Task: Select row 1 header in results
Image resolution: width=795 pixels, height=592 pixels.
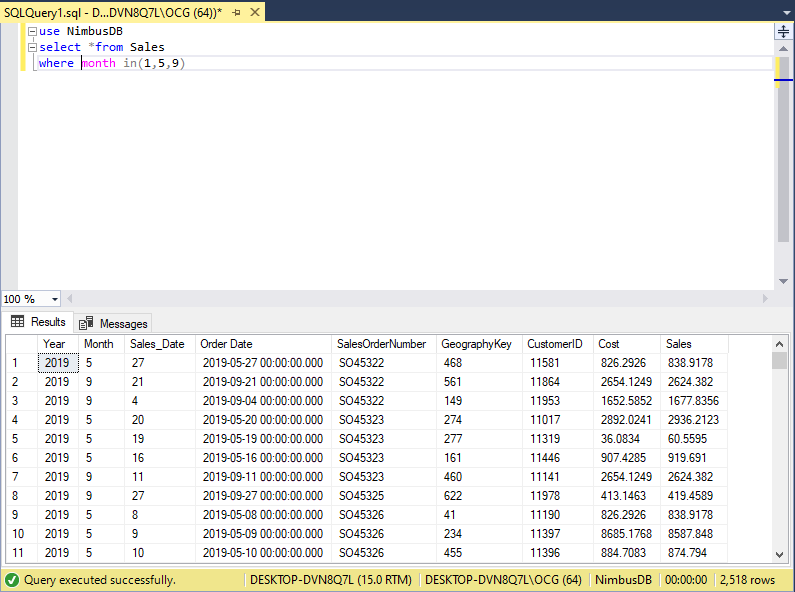Action: coord(22,363)
